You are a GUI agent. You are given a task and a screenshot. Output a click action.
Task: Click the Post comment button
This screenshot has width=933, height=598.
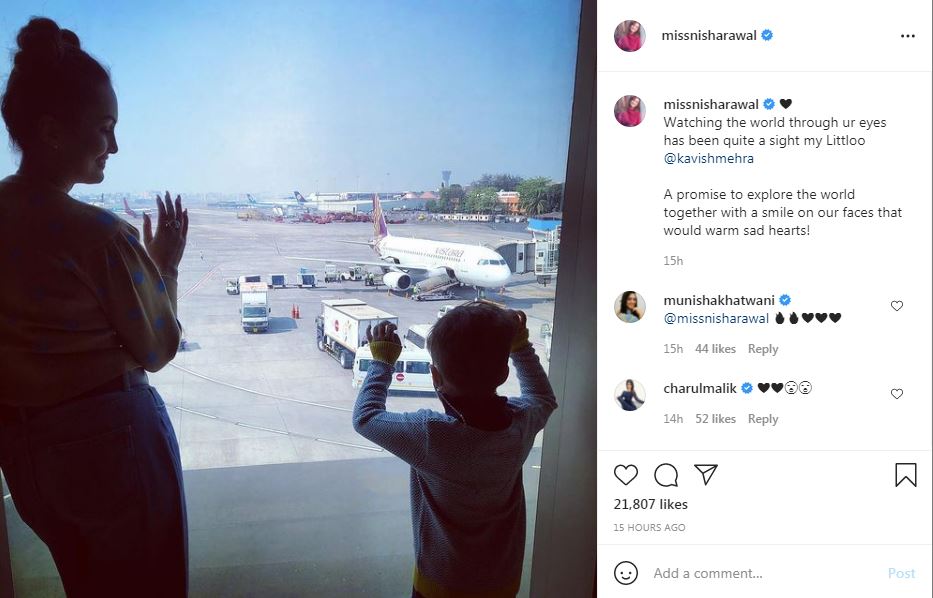click(901, 573)
